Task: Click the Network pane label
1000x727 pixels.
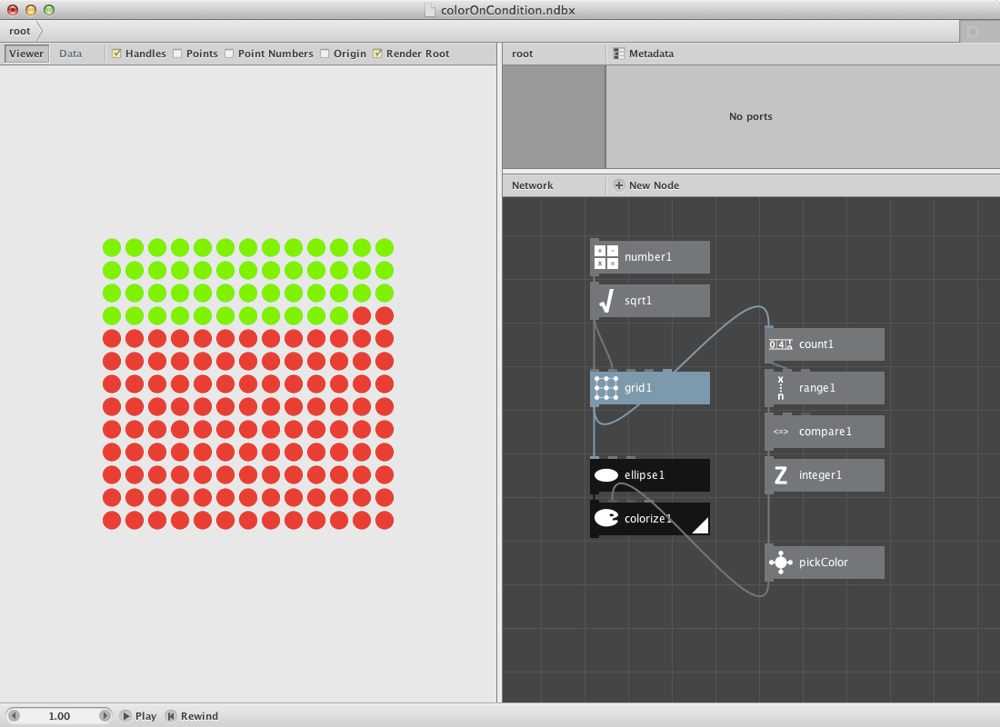Action: tap(533, 185)
